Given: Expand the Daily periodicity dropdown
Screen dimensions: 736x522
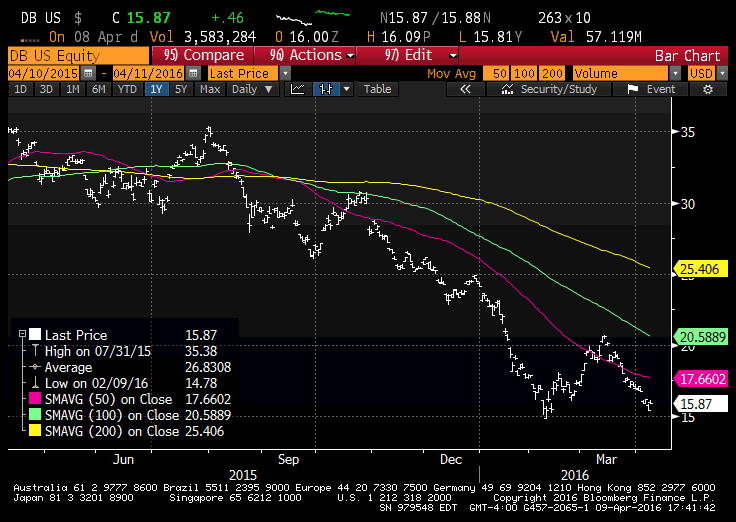Looking at the screenshot, I should [253, 89].
